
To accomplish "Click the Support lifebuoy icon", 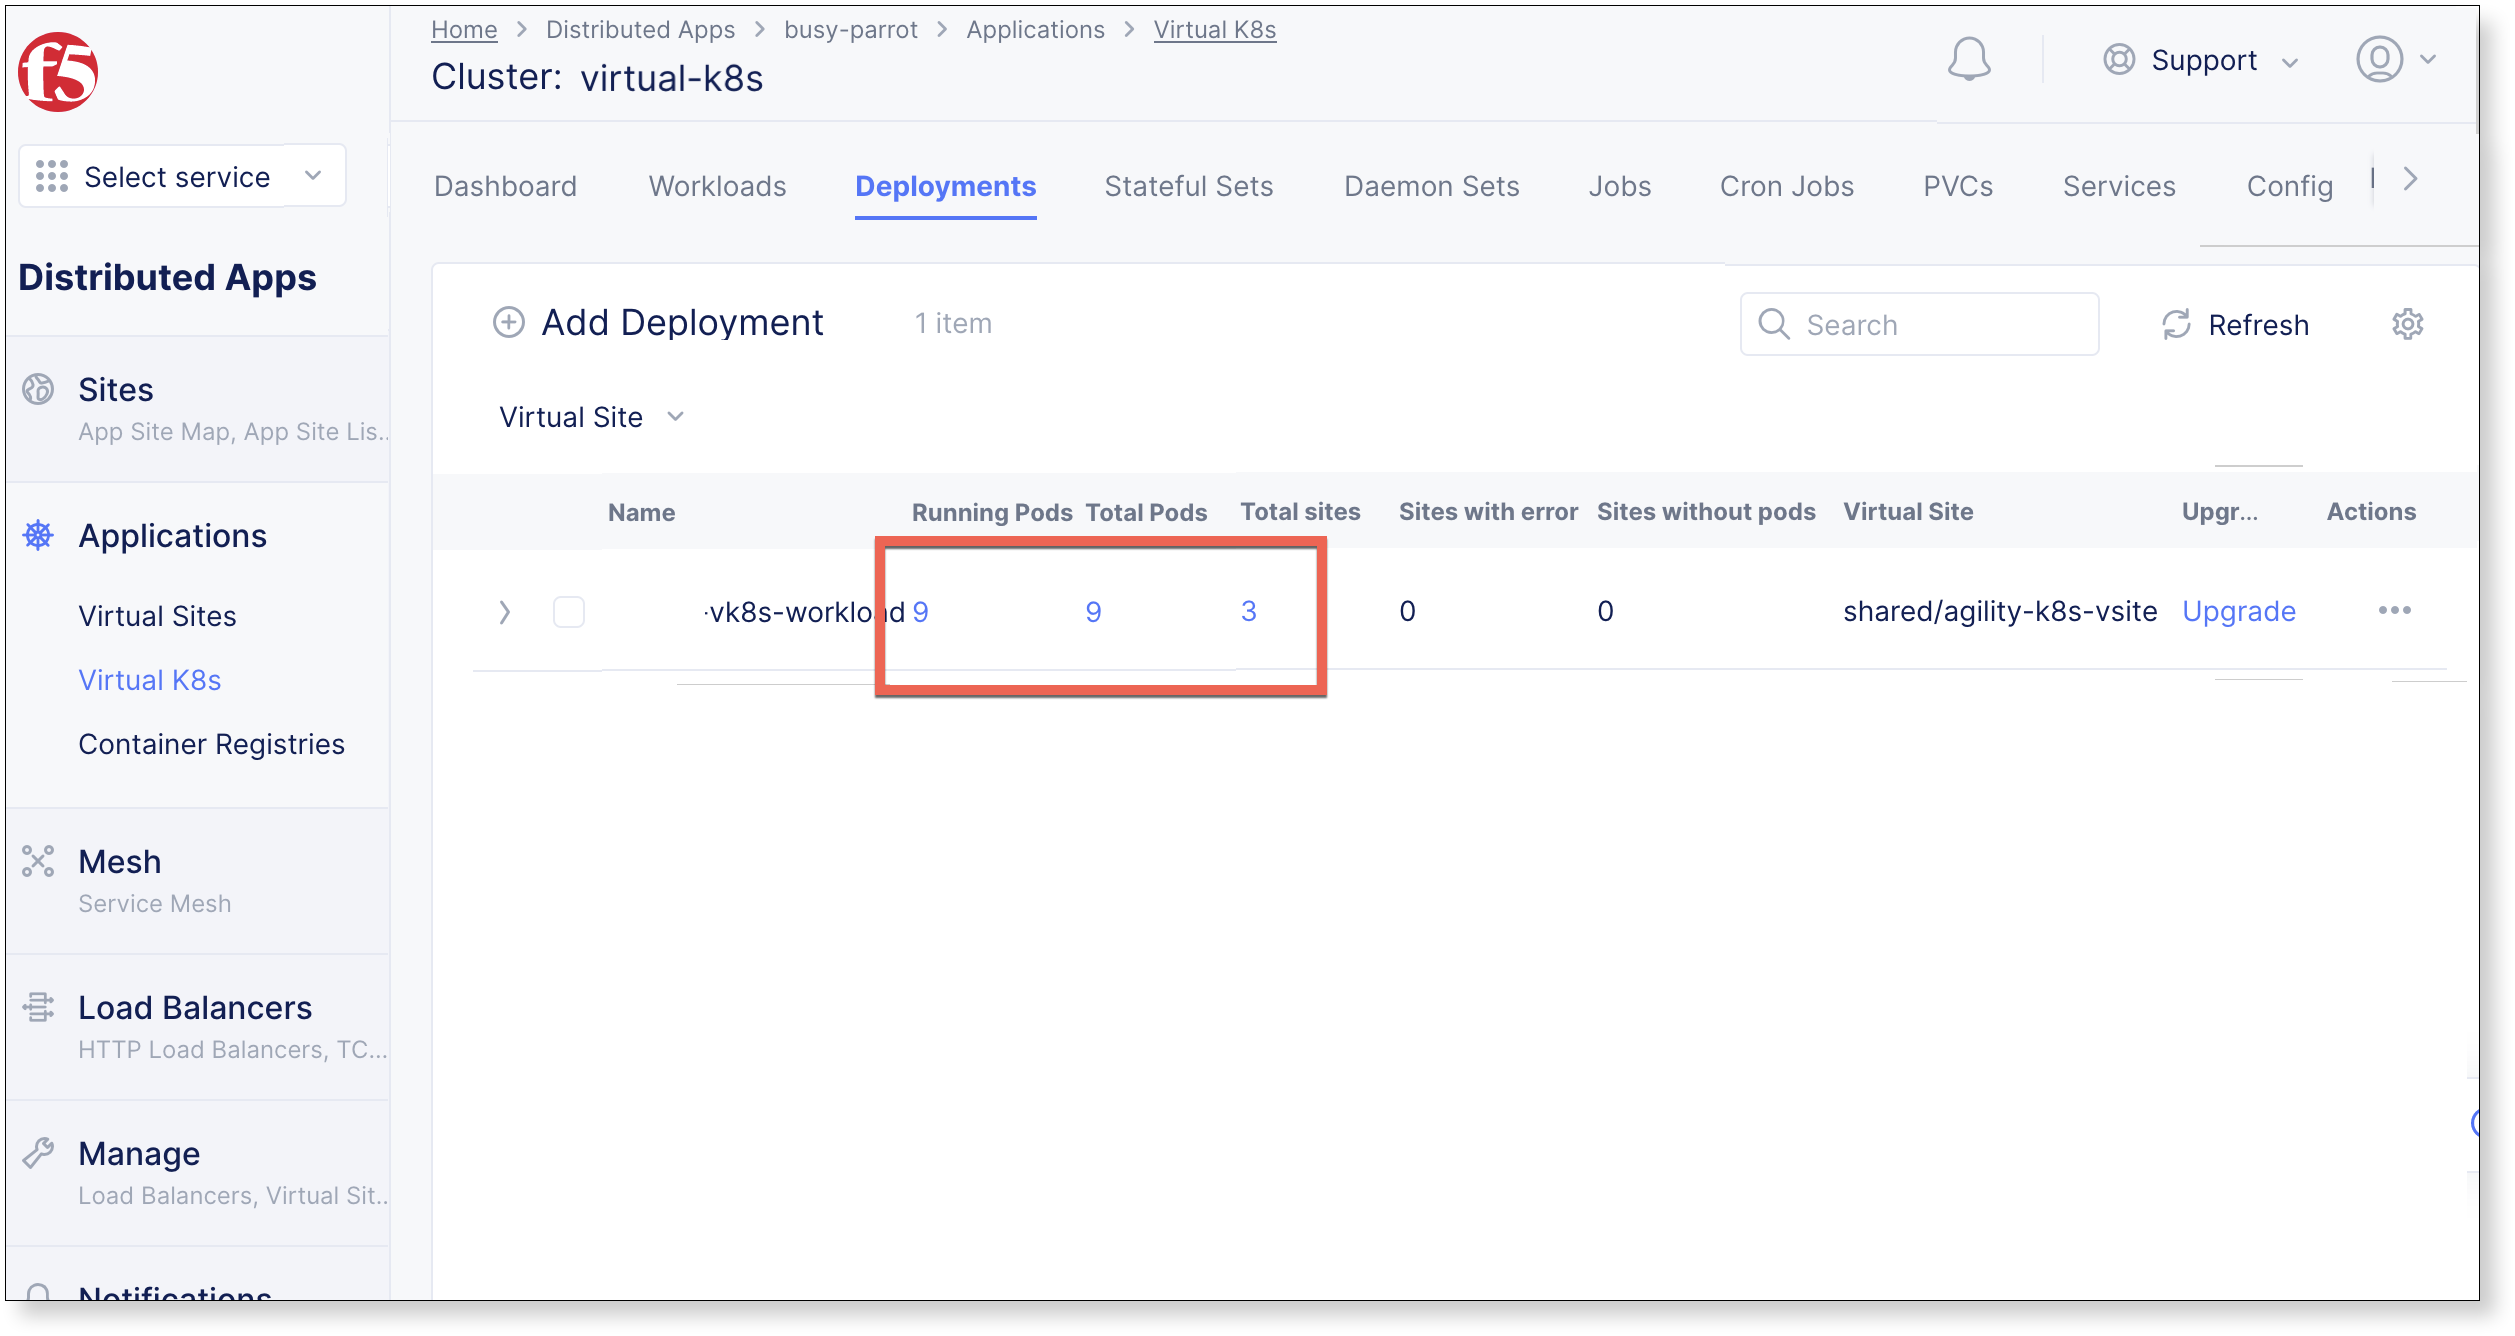I will click(x=2118, y=60).
